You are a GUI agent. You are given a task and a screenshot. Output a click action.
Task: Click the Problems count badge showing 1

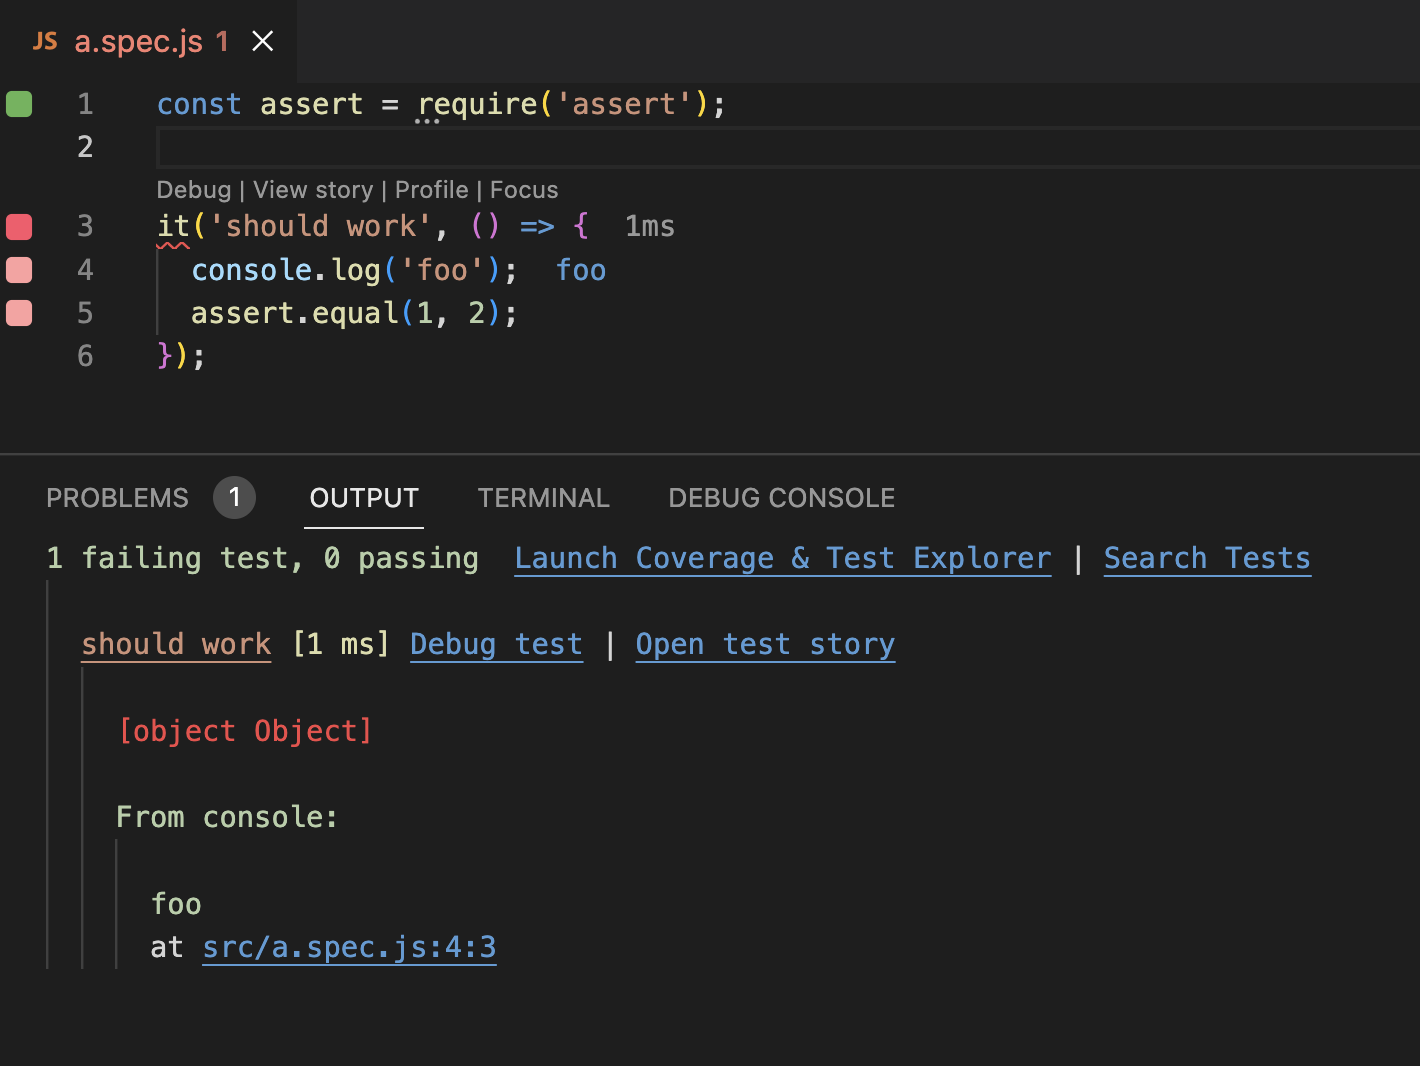[x=234, y=497]
